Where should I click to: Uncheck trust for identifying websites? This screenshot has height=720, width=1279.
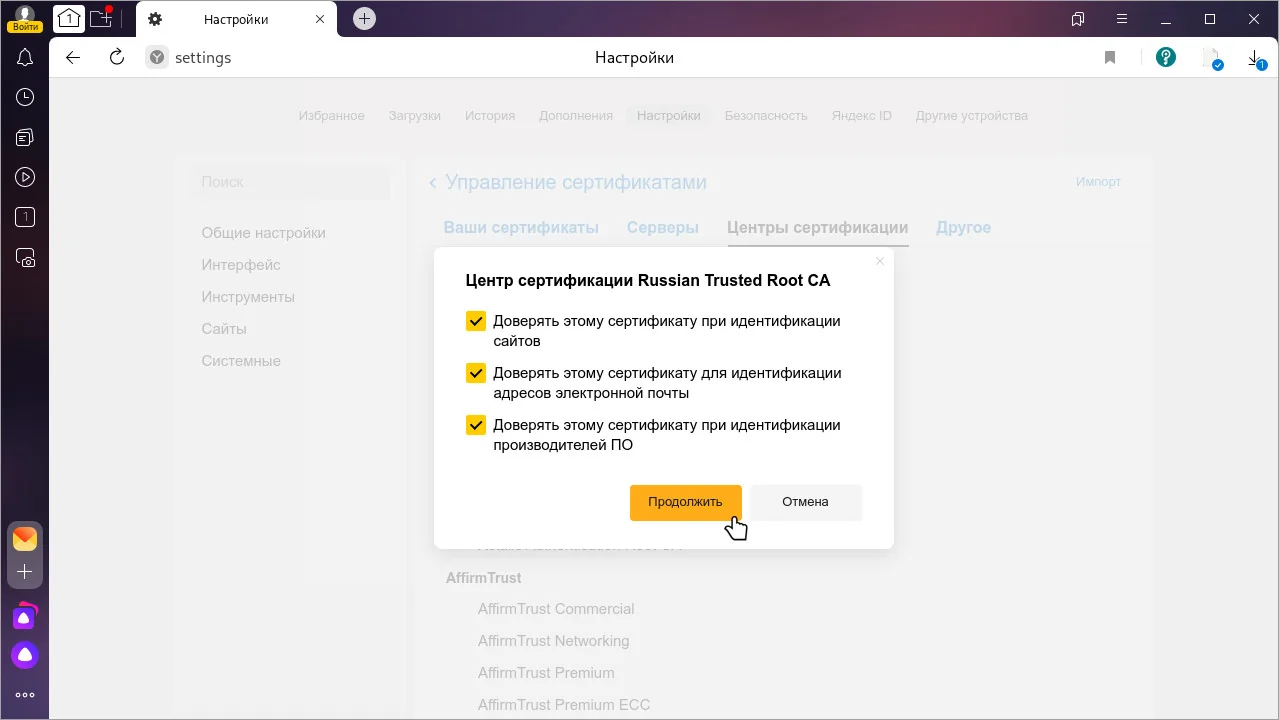476,322
